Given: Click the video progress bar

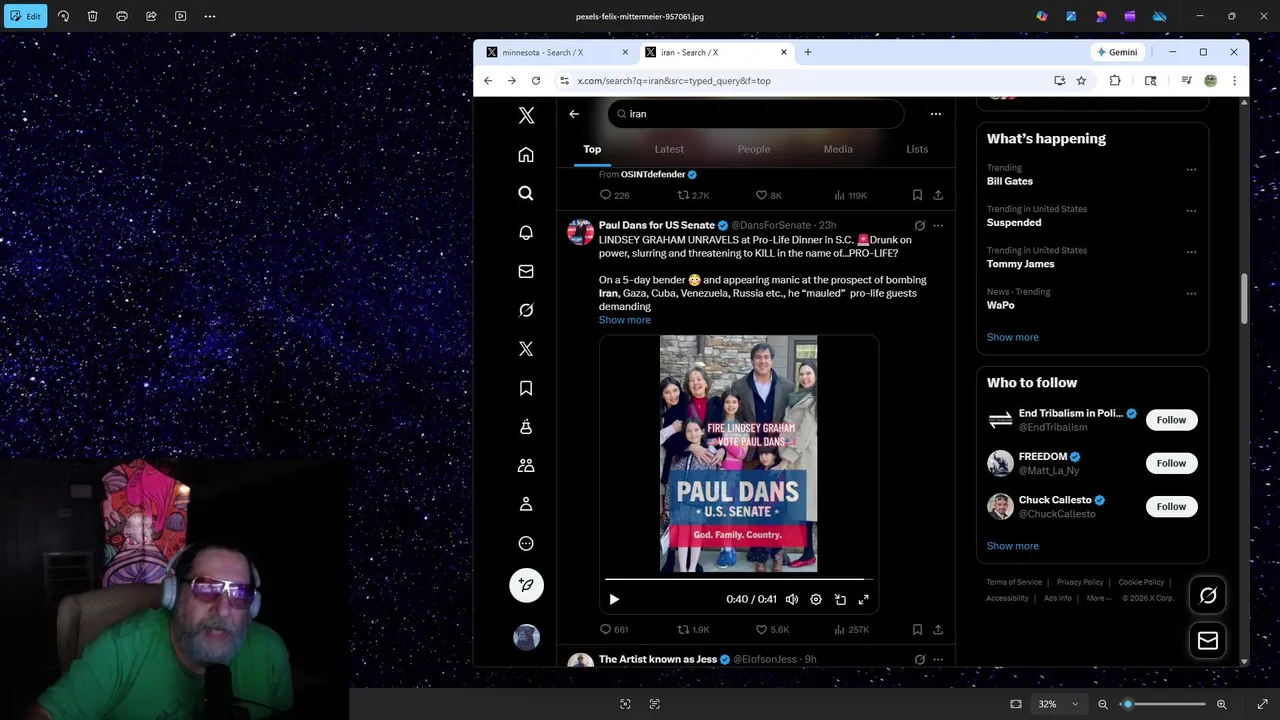Looking at the screenshot, I should click(x=738, y=579).
